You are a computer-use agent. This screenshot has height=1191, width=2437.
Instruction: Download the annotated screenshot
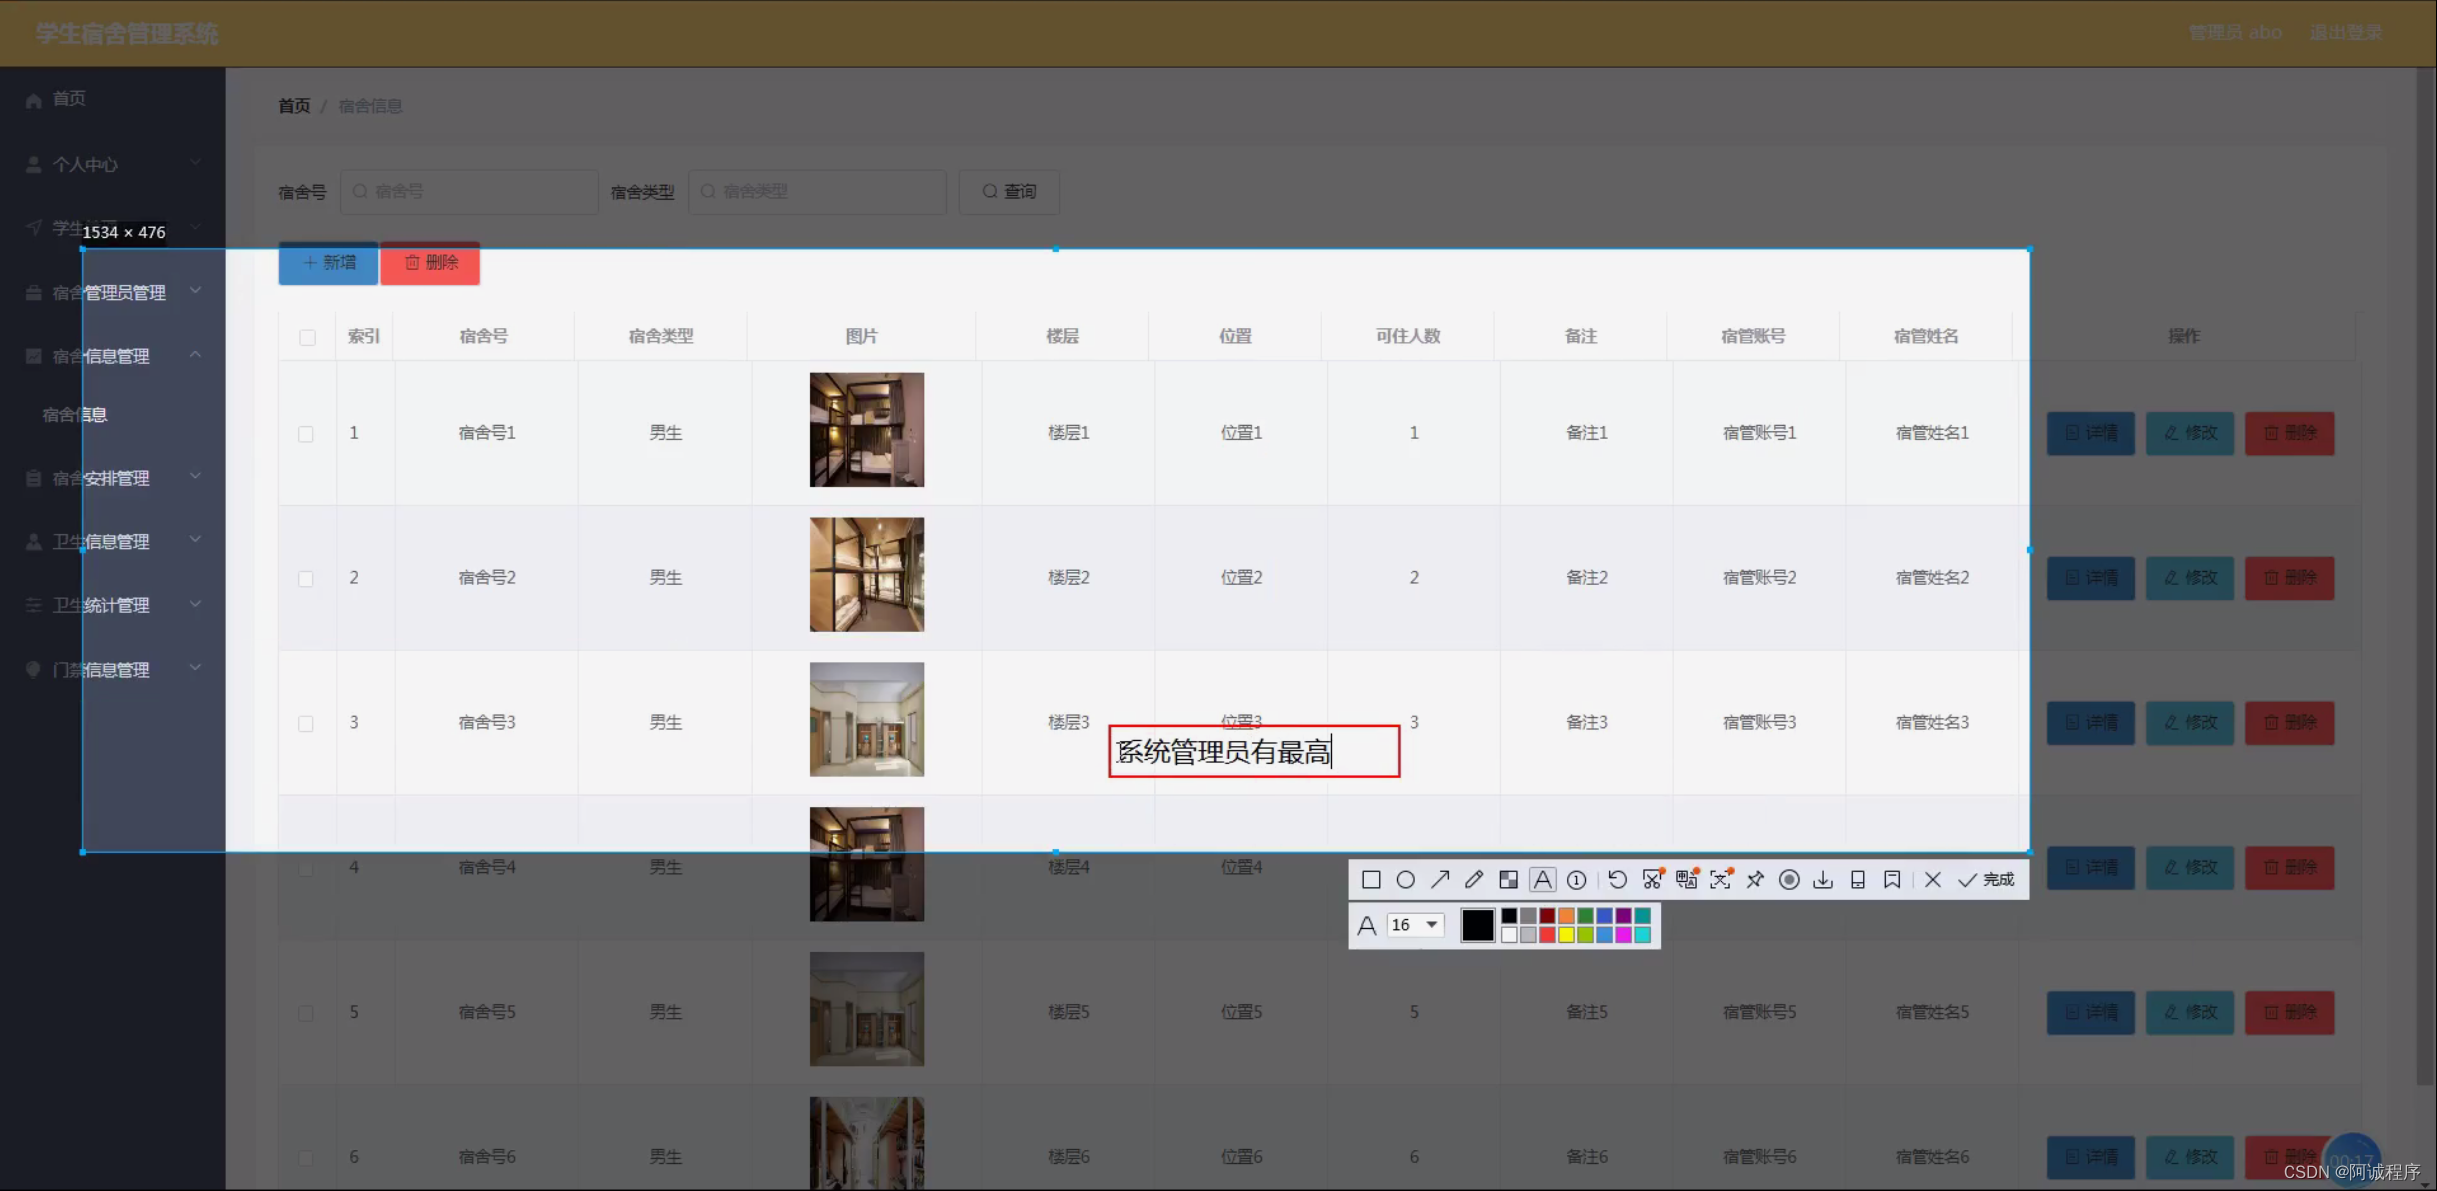[x=1824, y=879]
